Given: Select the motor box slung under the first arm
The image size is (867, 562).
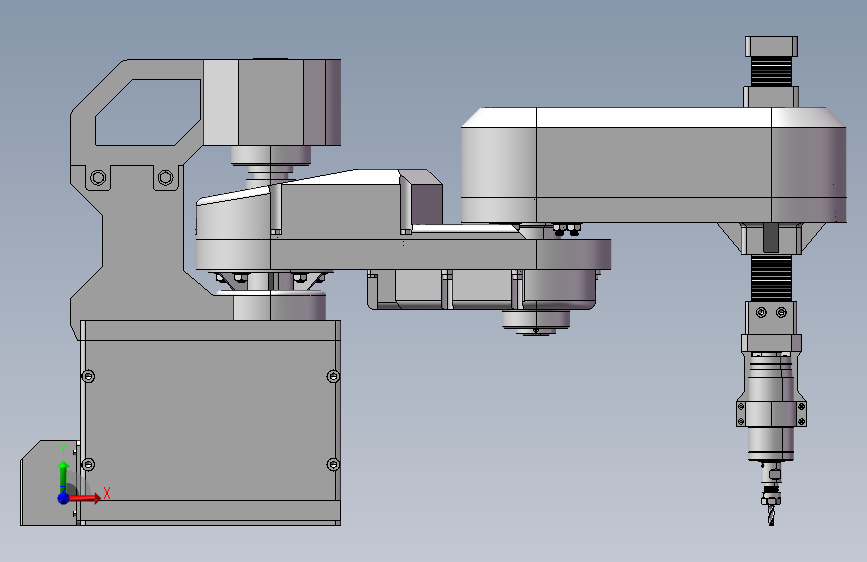Looking at the screenshot, I should point(481,289).
